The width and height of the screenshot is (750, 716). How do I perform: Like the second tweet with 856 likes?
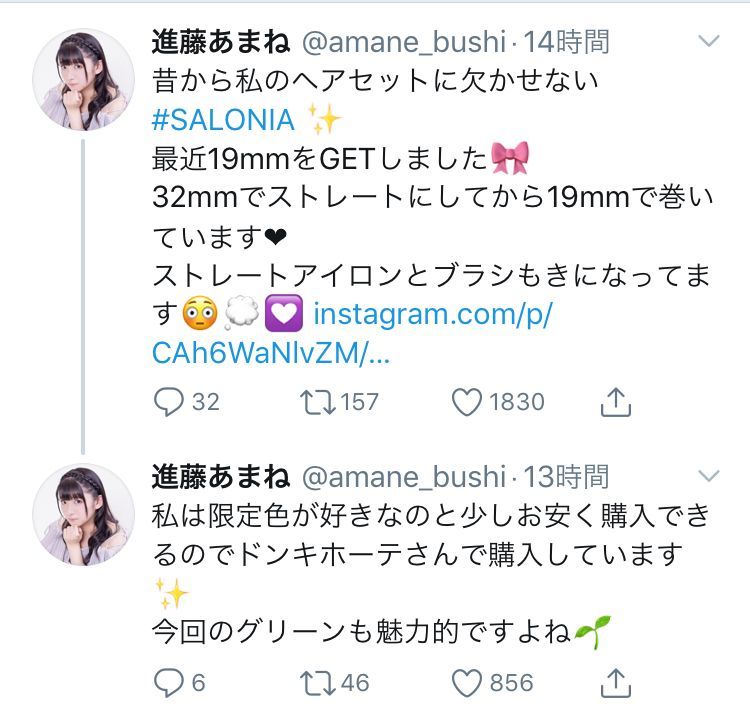[467, 683]
